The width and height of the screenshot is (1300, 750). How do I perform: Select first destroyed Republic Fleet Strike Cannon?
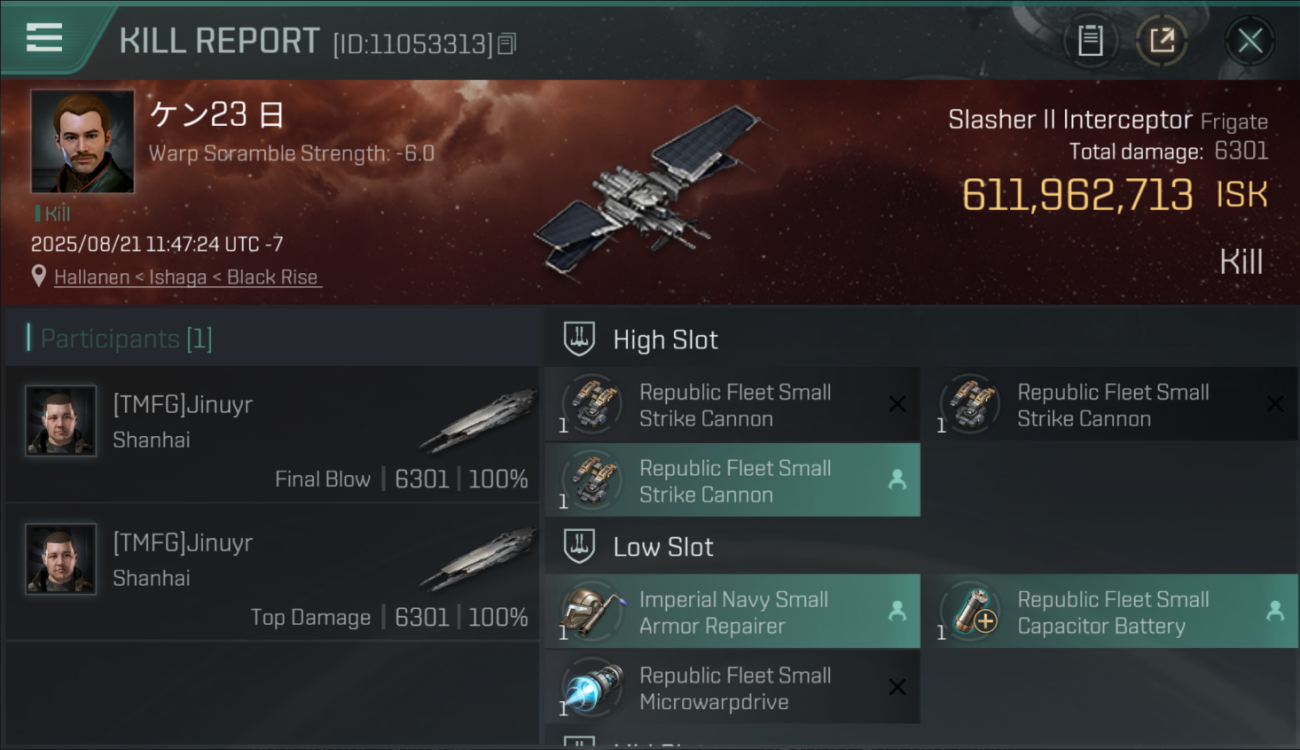(x=732, y=404)
